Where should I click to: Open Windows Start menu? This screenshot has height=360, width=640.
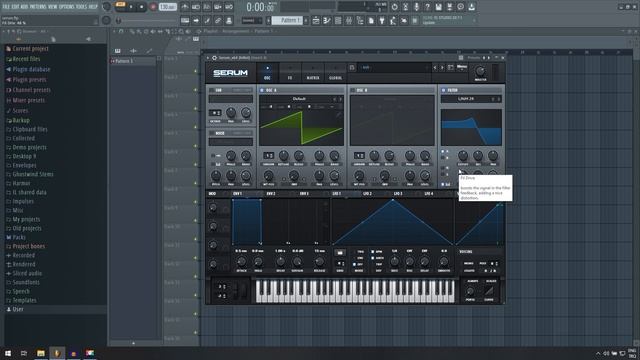tap(7, 353)
